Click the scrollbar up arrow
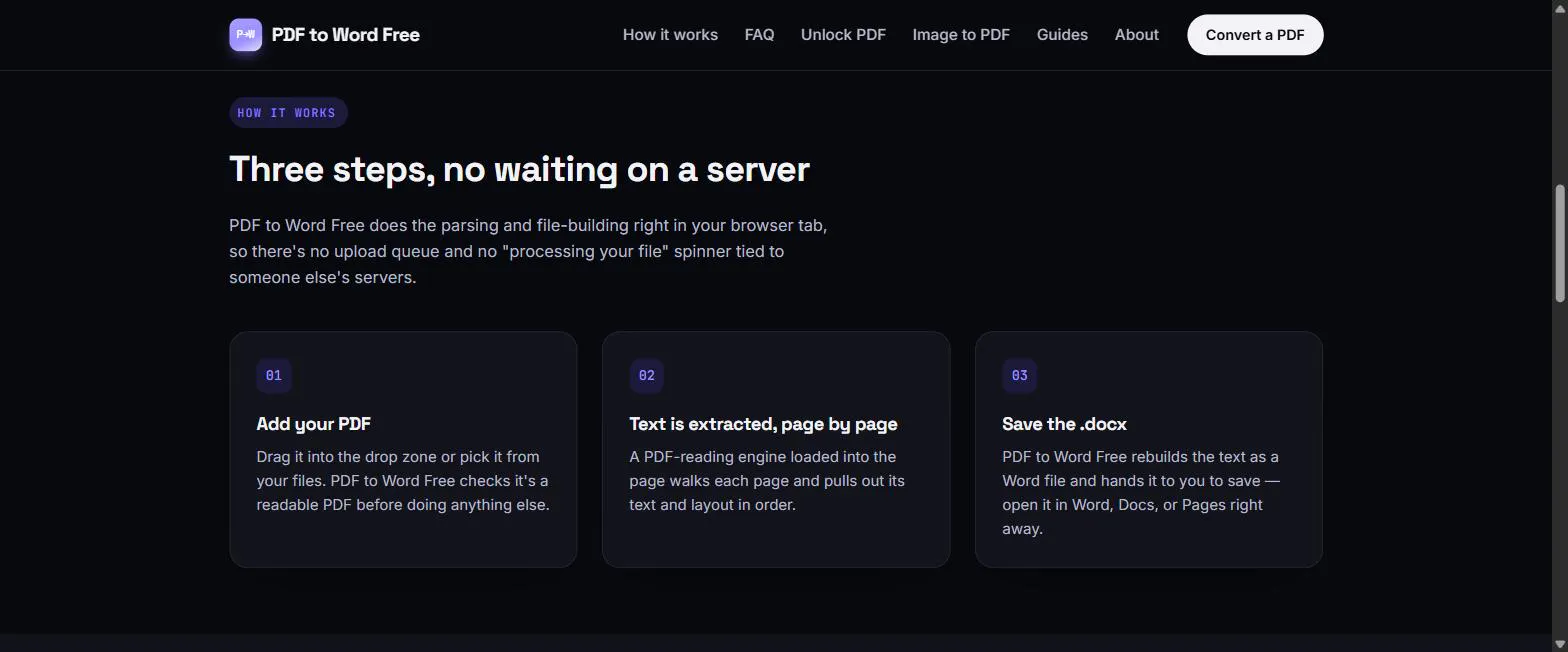Screen dimensions: 1568x652 pos(1559,8)
